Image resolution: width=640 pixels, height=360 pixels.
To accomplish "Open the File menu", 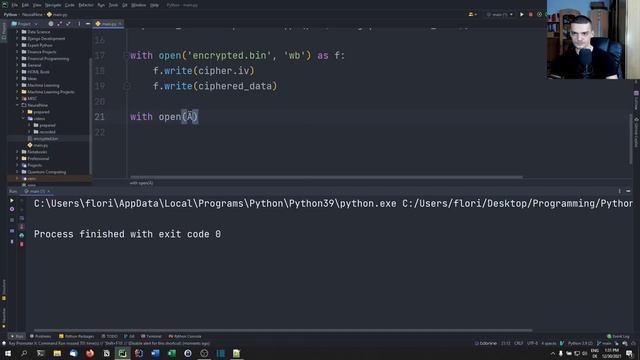I will [15, 5].
